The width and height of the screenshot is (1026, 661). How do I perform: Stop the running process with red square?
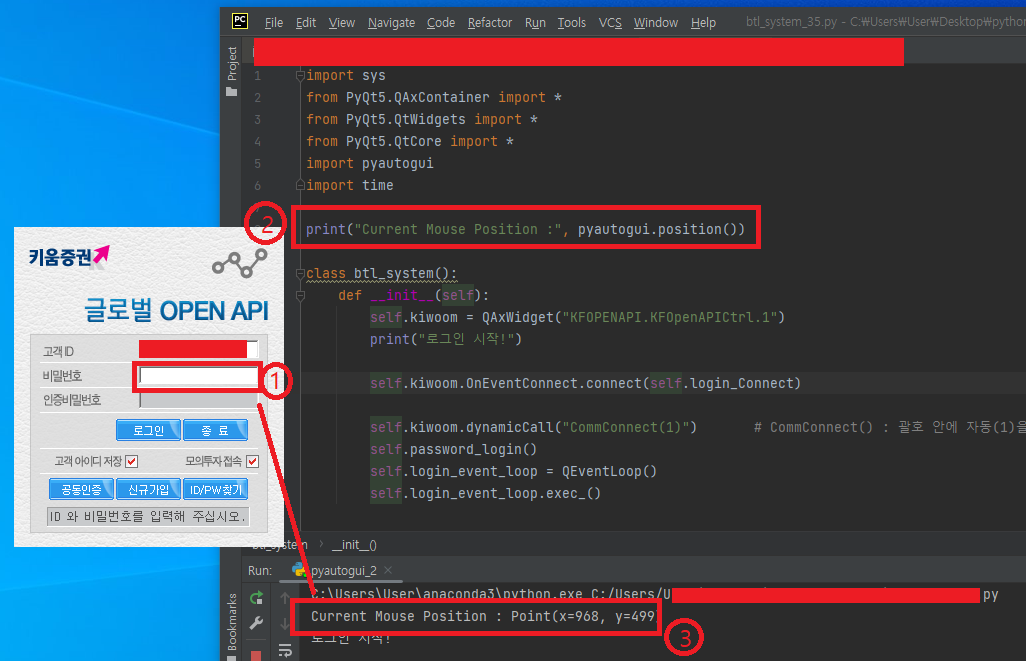[x=256, y=656]
